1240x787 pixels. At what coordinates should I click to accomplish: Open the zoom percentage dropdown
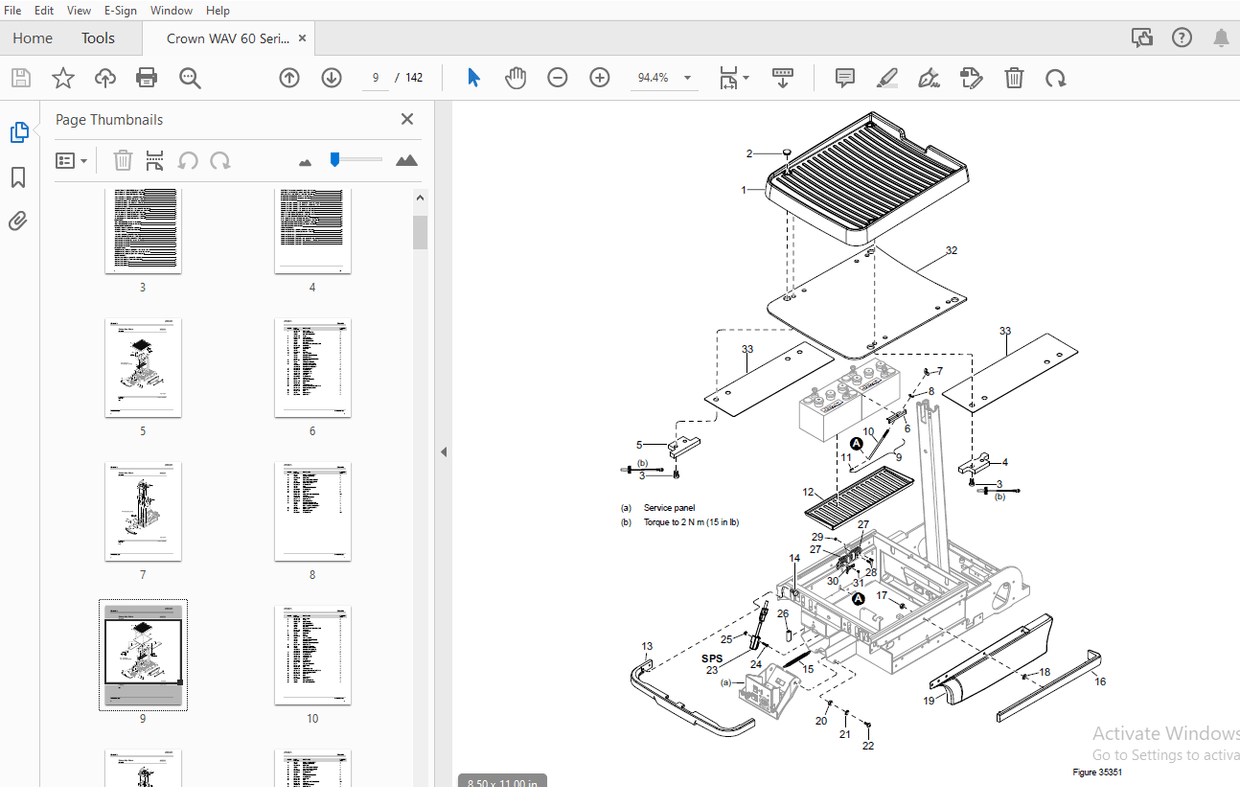click(687, 77)
